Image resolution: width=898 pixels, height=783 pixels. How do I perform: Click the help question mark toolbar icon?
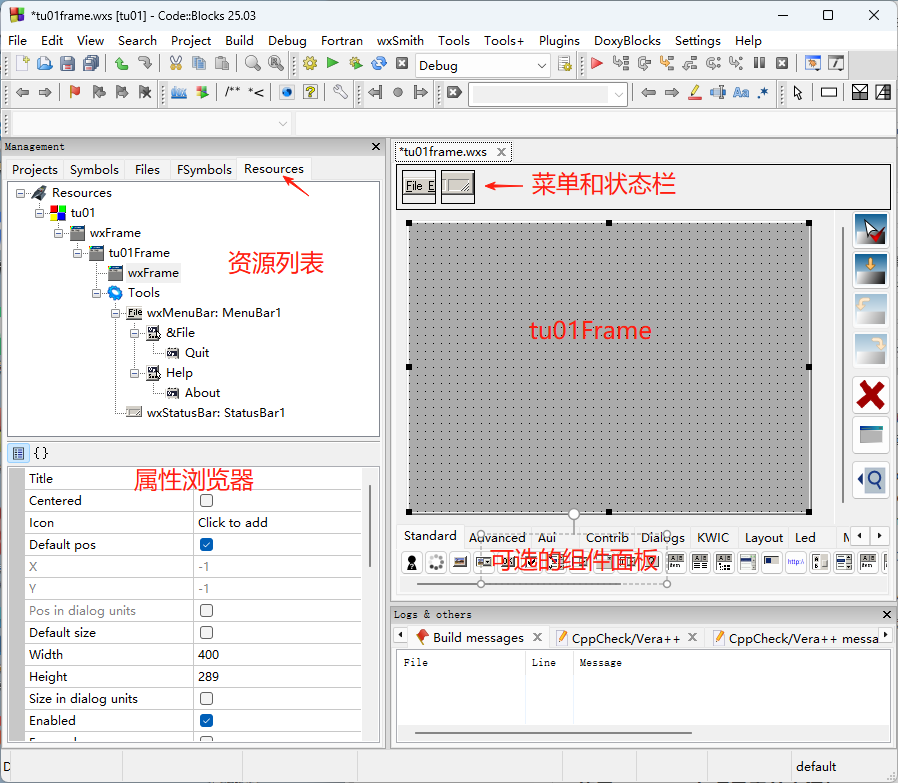[310, 92]
